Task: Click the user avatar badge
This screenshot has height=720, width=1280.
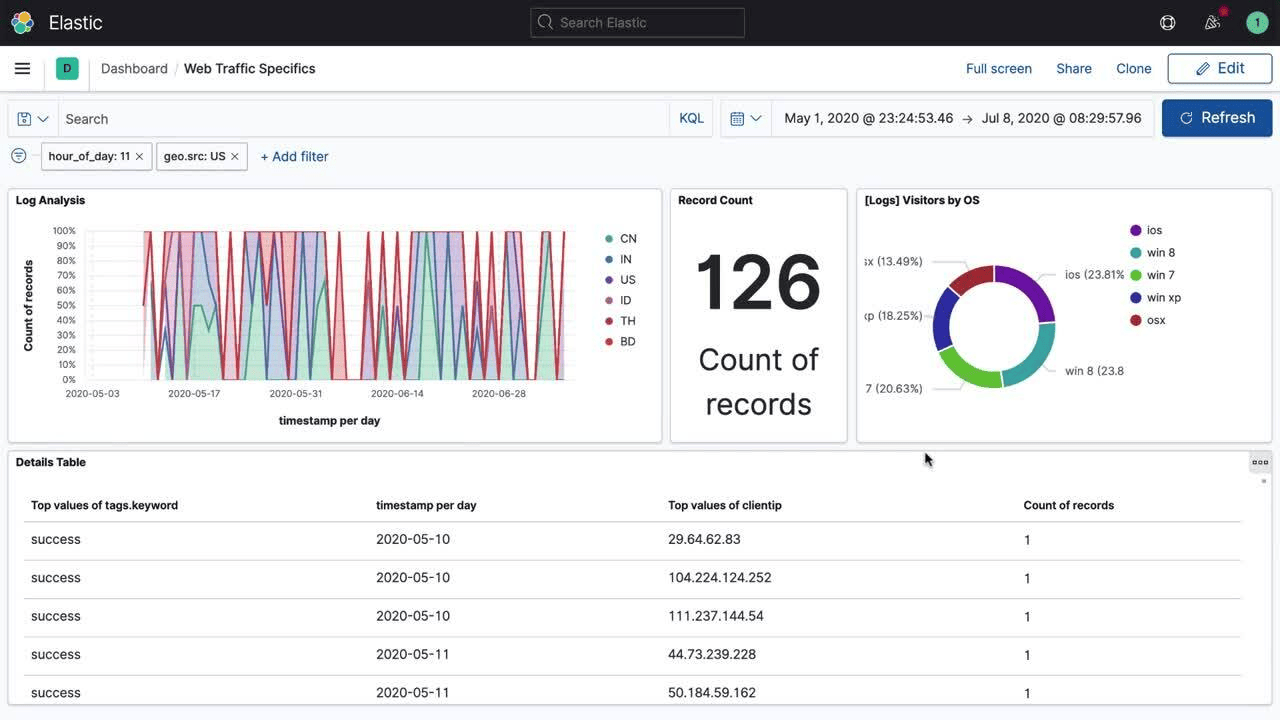Action: tap(1257, 22)
